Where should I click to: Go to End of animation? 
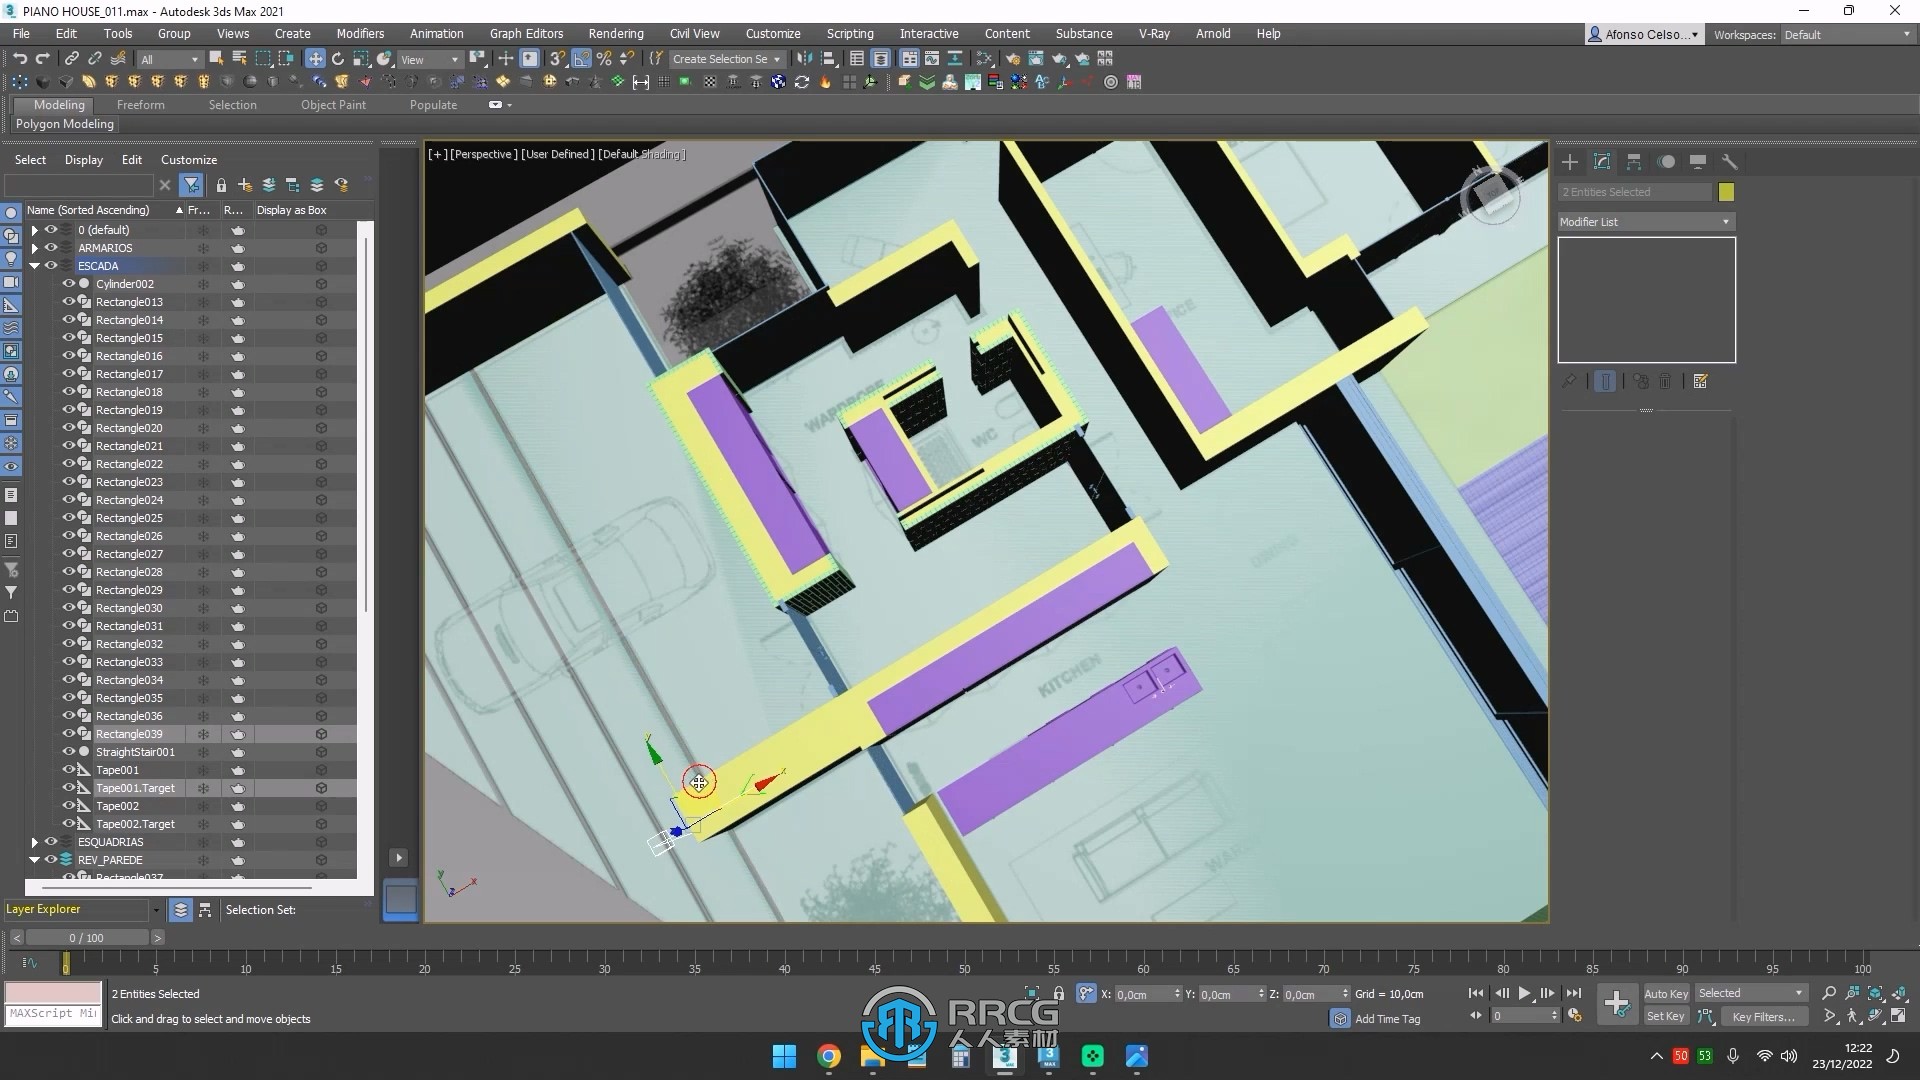coord(1573,993)
